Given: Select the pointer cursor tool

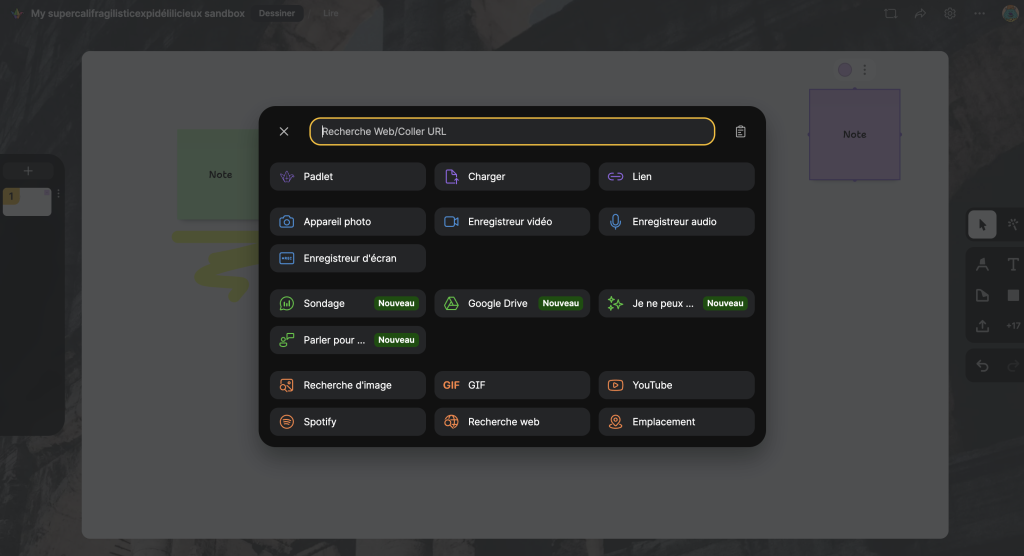Looking at the screenshot, I should (x=982, y=225).
